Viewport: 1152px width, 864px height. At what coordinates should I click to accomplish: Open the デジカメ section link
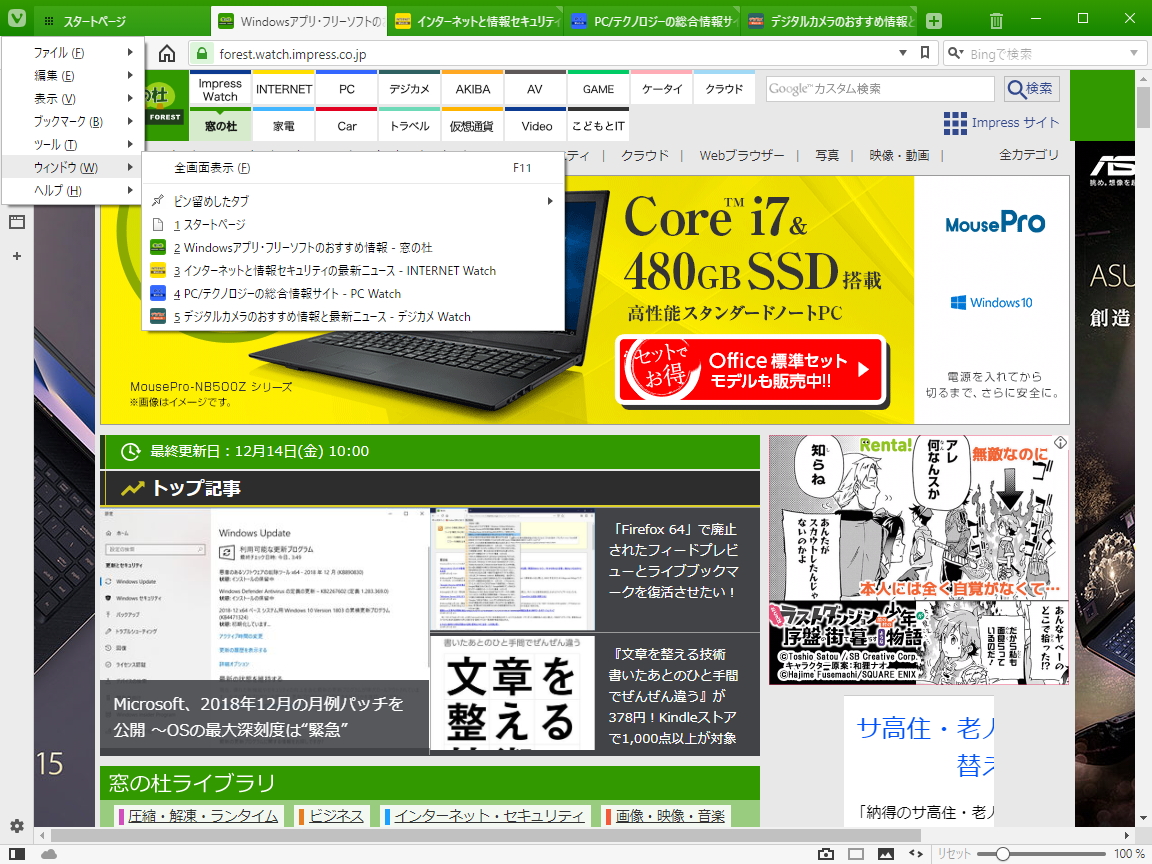coord(408,88)
